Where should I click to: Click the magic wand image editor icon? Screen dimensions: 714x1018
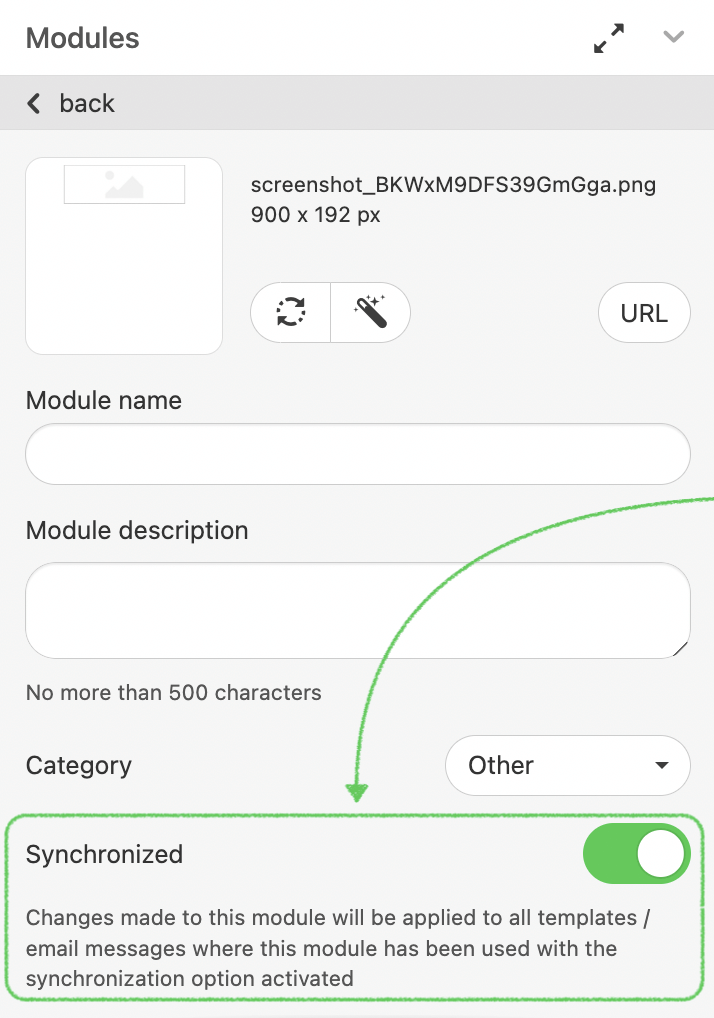click(x=370, y=312)
